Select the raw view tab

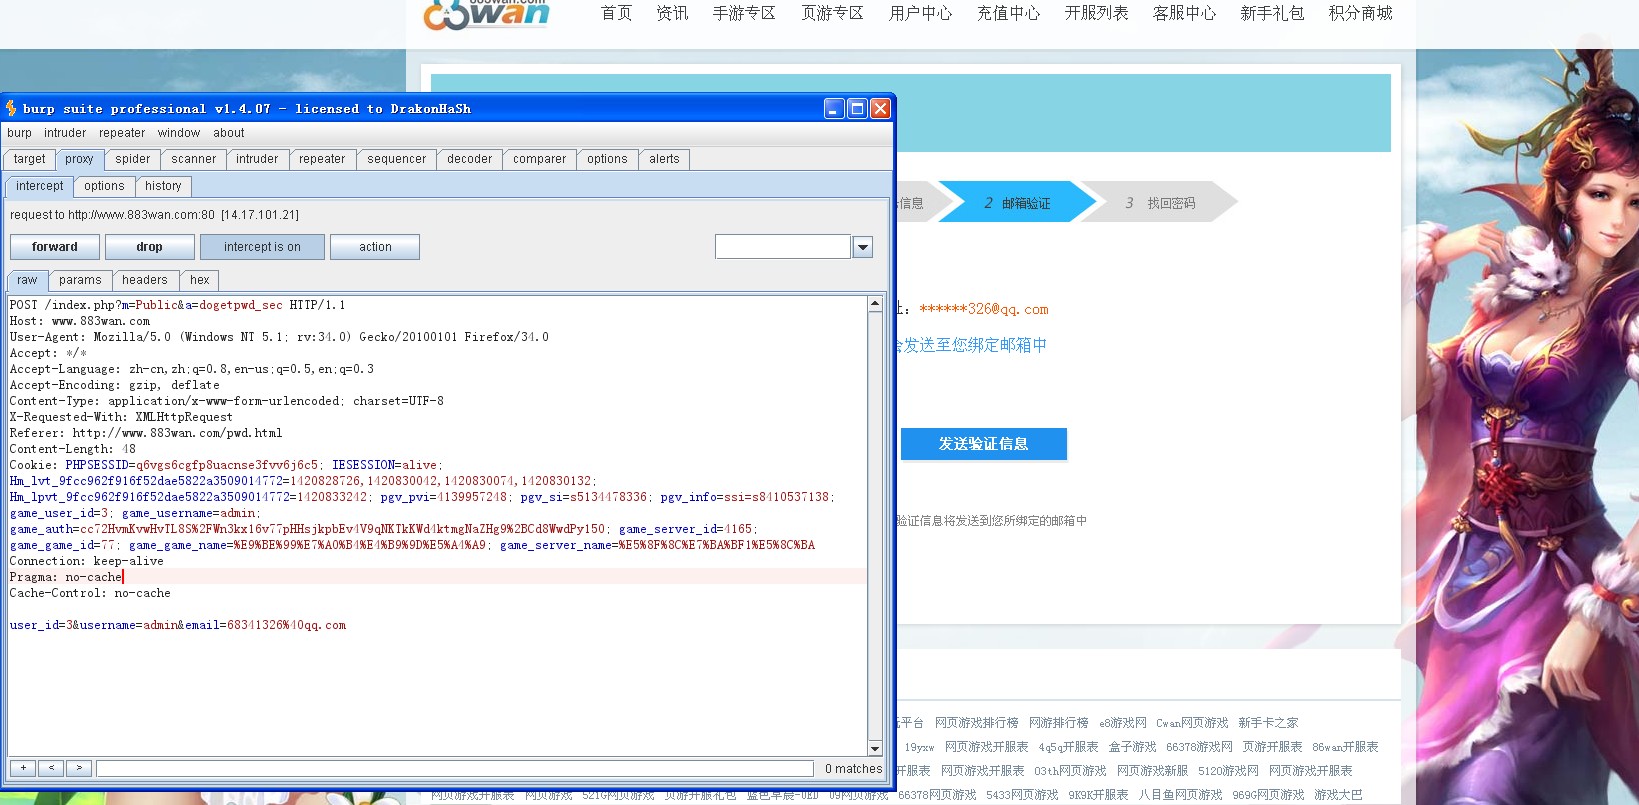(x=27, y=280)
